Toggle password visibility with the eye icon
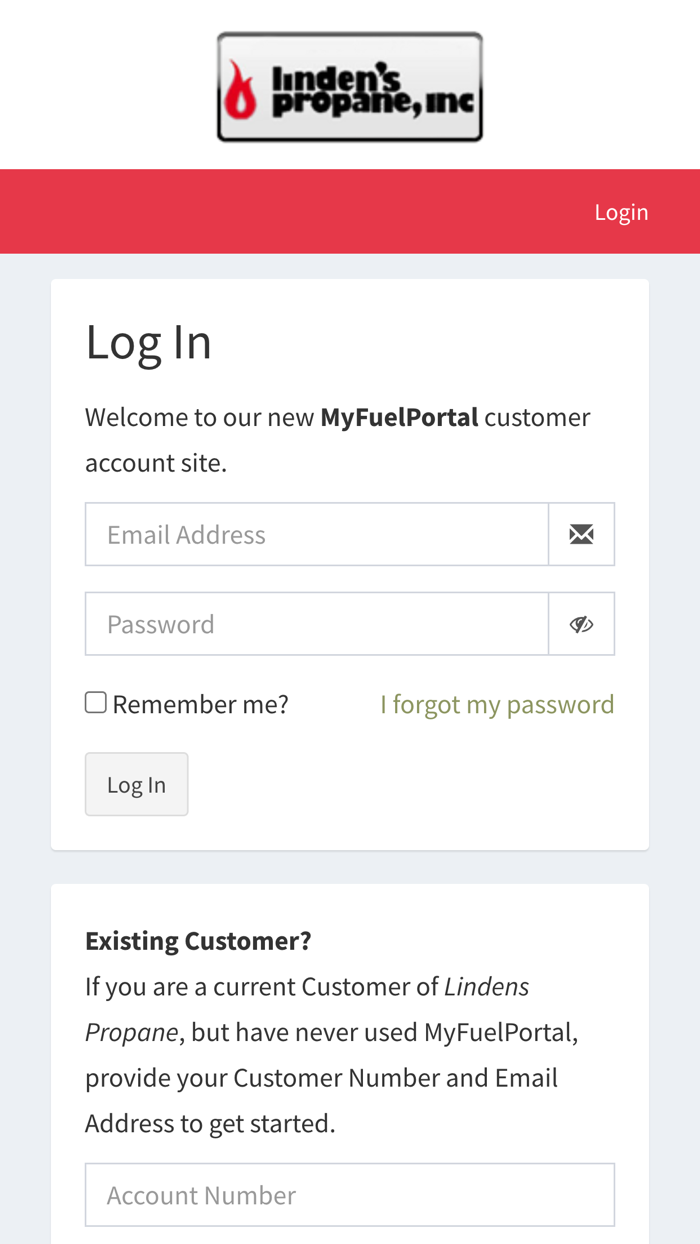Viewport: 700px width, 1244px height. tap(581, 624)
